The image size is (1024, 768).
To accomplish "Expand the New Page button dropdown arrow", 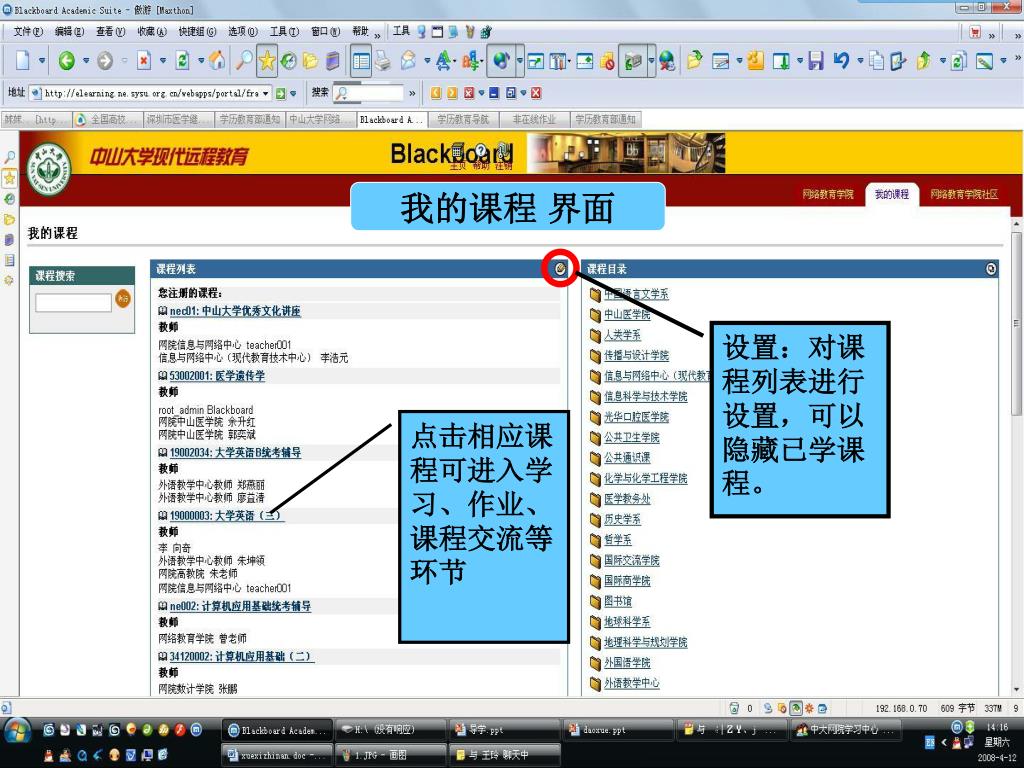I will 42,61.
